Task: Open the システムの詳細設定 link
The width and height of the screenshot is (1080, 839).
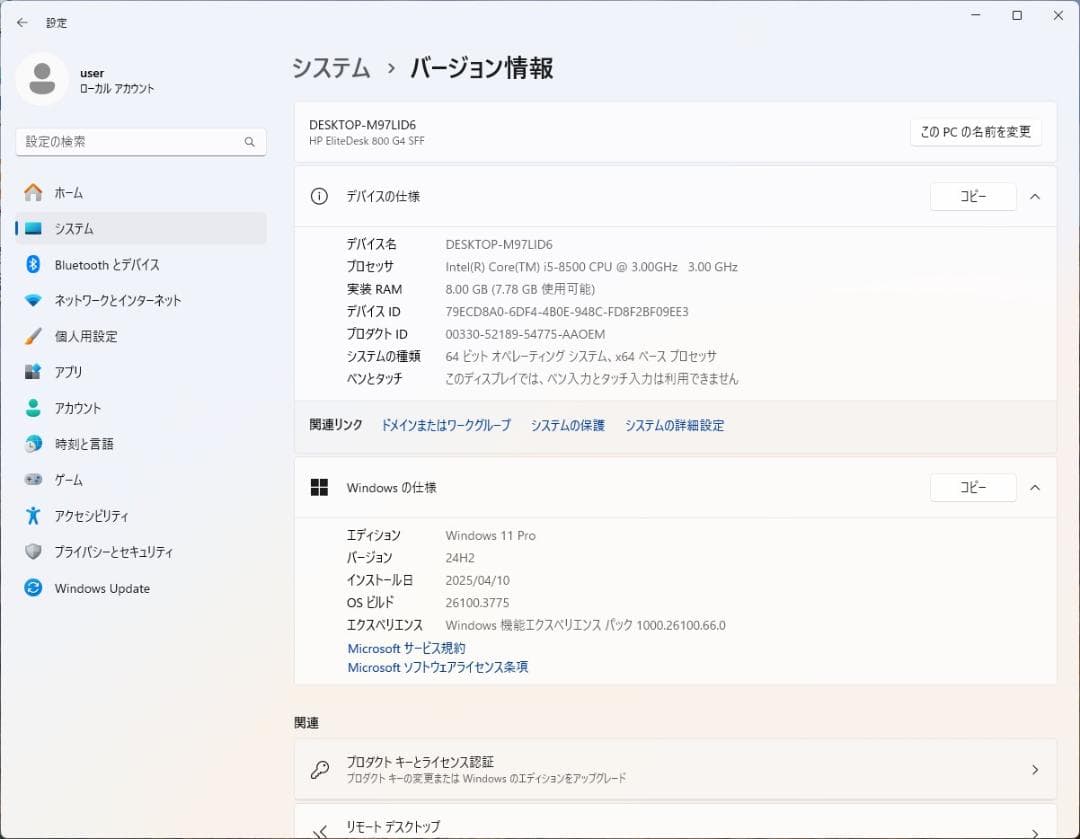Action: pyautogui.click(x=674, y=425)
